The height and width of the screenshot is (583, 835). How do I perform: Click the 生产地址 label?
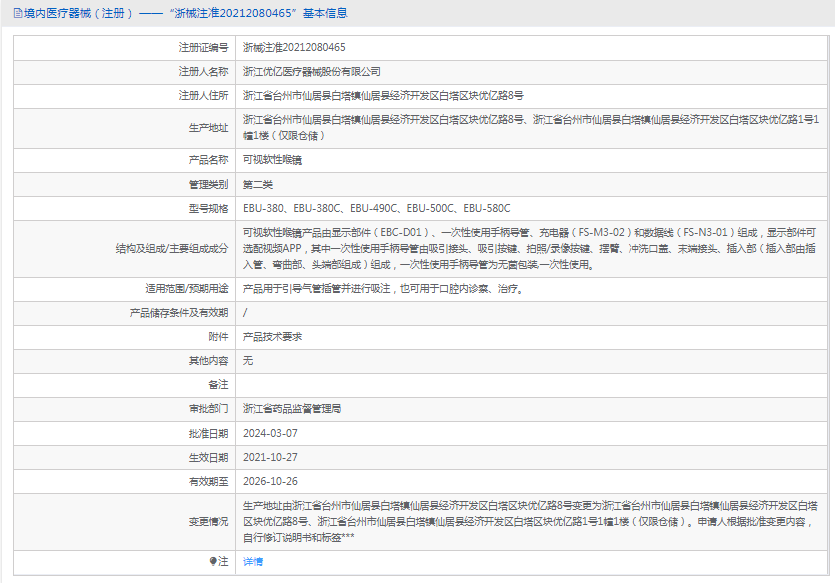(x=208, y=128)
